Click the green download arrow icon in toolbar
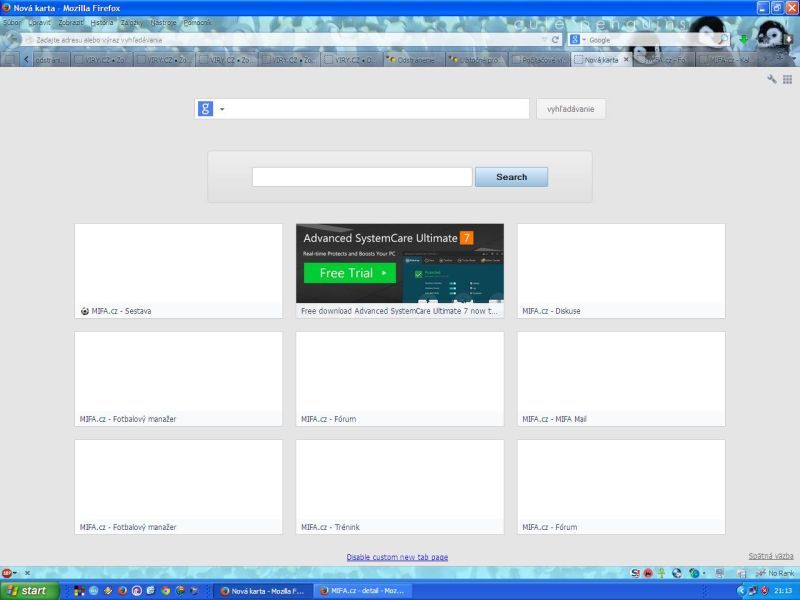 point(744,40)
